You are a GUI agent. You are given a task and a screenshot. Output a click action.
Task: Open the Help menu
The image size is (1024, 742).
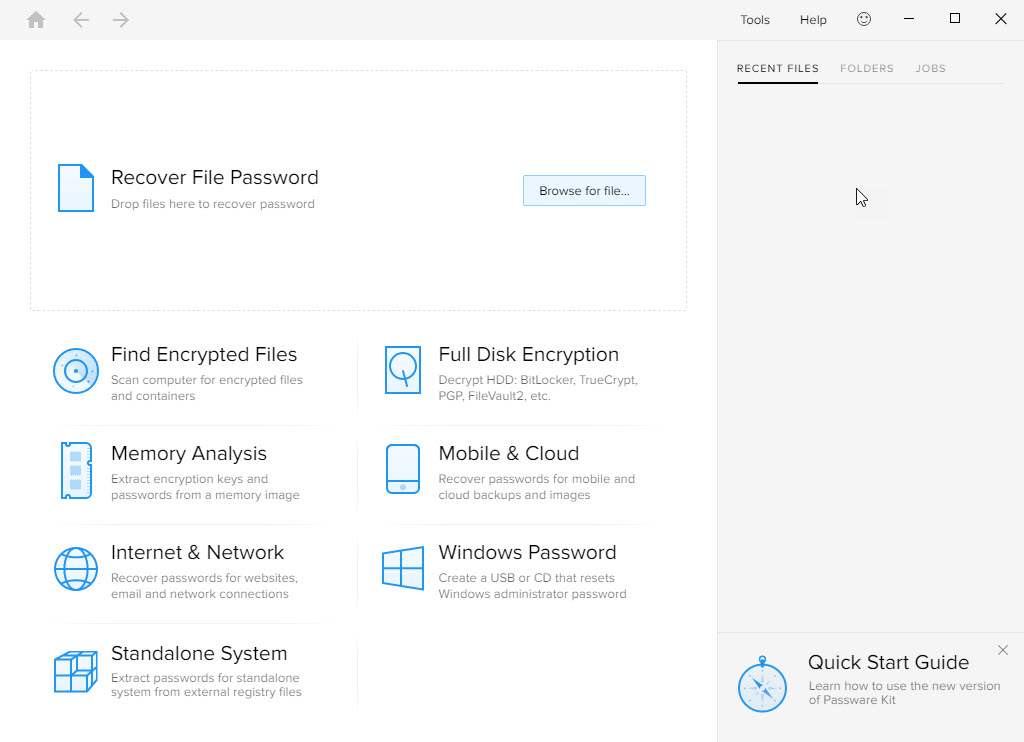tap(813, 20)
